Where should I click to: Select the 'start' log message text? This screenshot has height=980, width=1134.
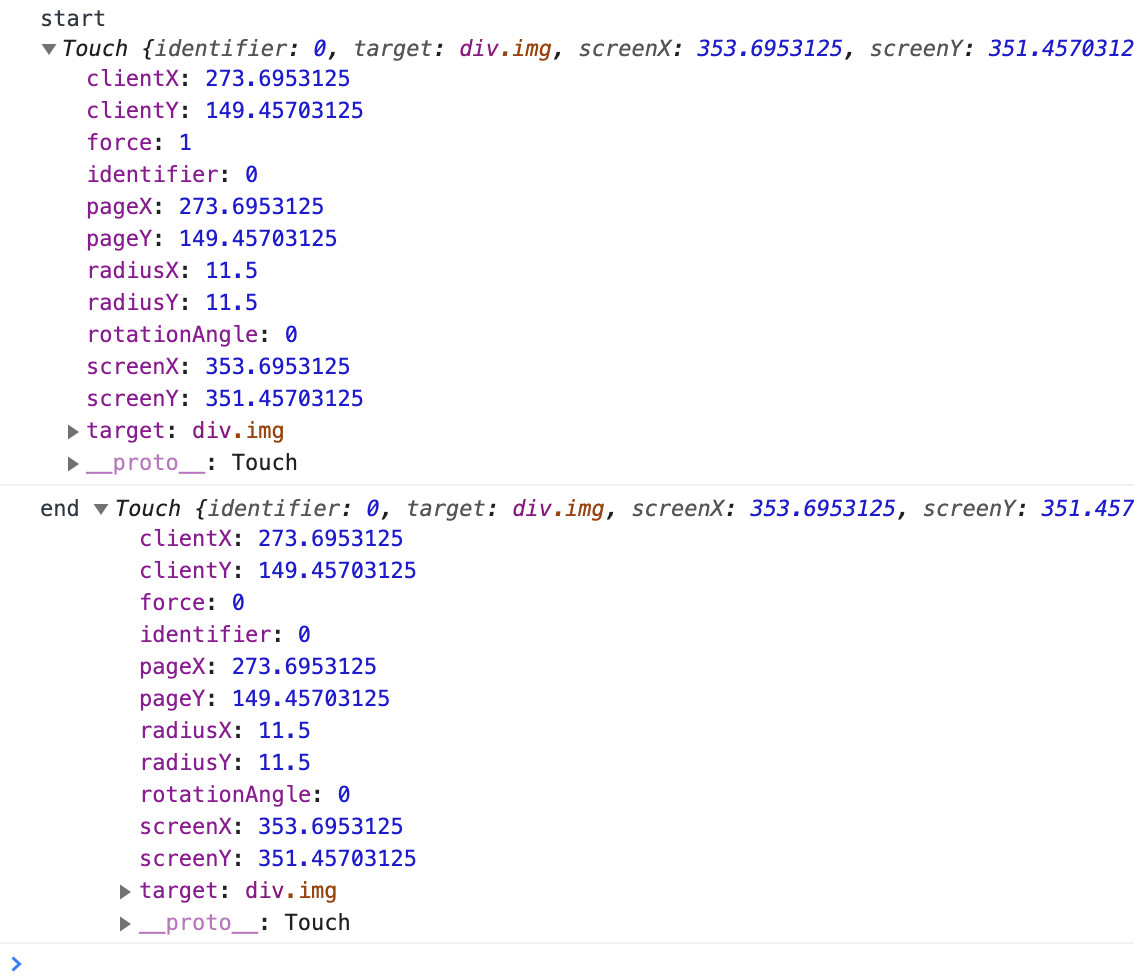[x=72, y=18]
